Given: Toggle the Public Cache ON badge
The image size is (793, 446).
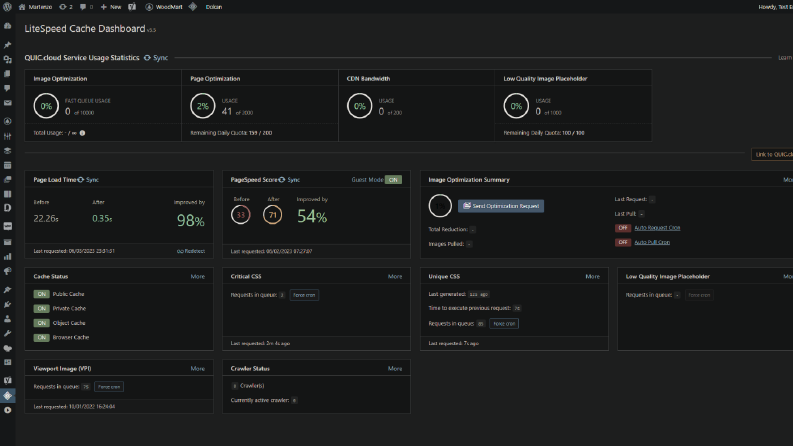Looking at the screenshot, I should [x=41, y=294].
